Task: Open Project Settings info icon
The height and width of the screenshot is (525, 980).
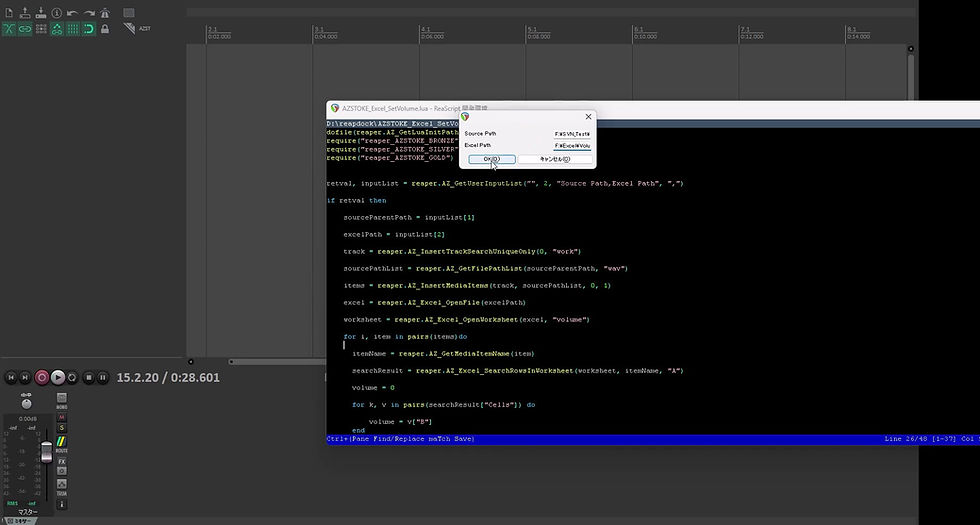Action: [x=57, y=12]
